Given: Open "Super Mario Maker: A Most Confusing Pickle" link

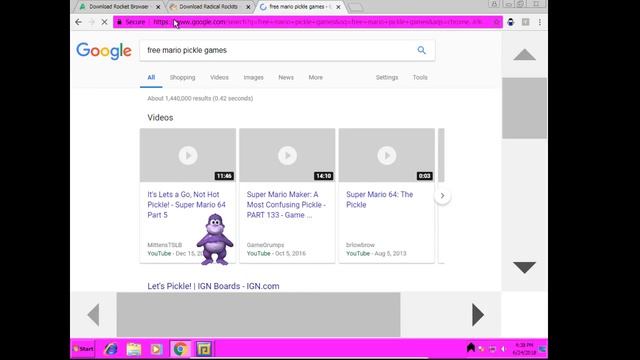Looking at the screenshot, I should pyautogui.click(x=286, y=205).
